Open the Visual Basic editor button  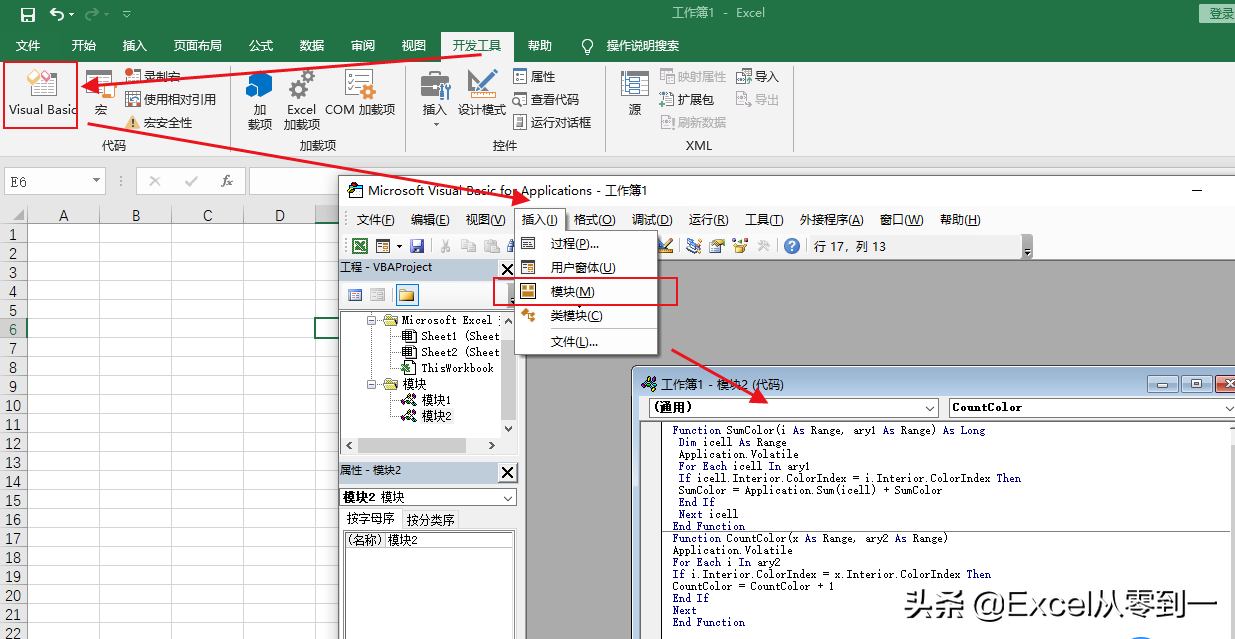[41, 94]
